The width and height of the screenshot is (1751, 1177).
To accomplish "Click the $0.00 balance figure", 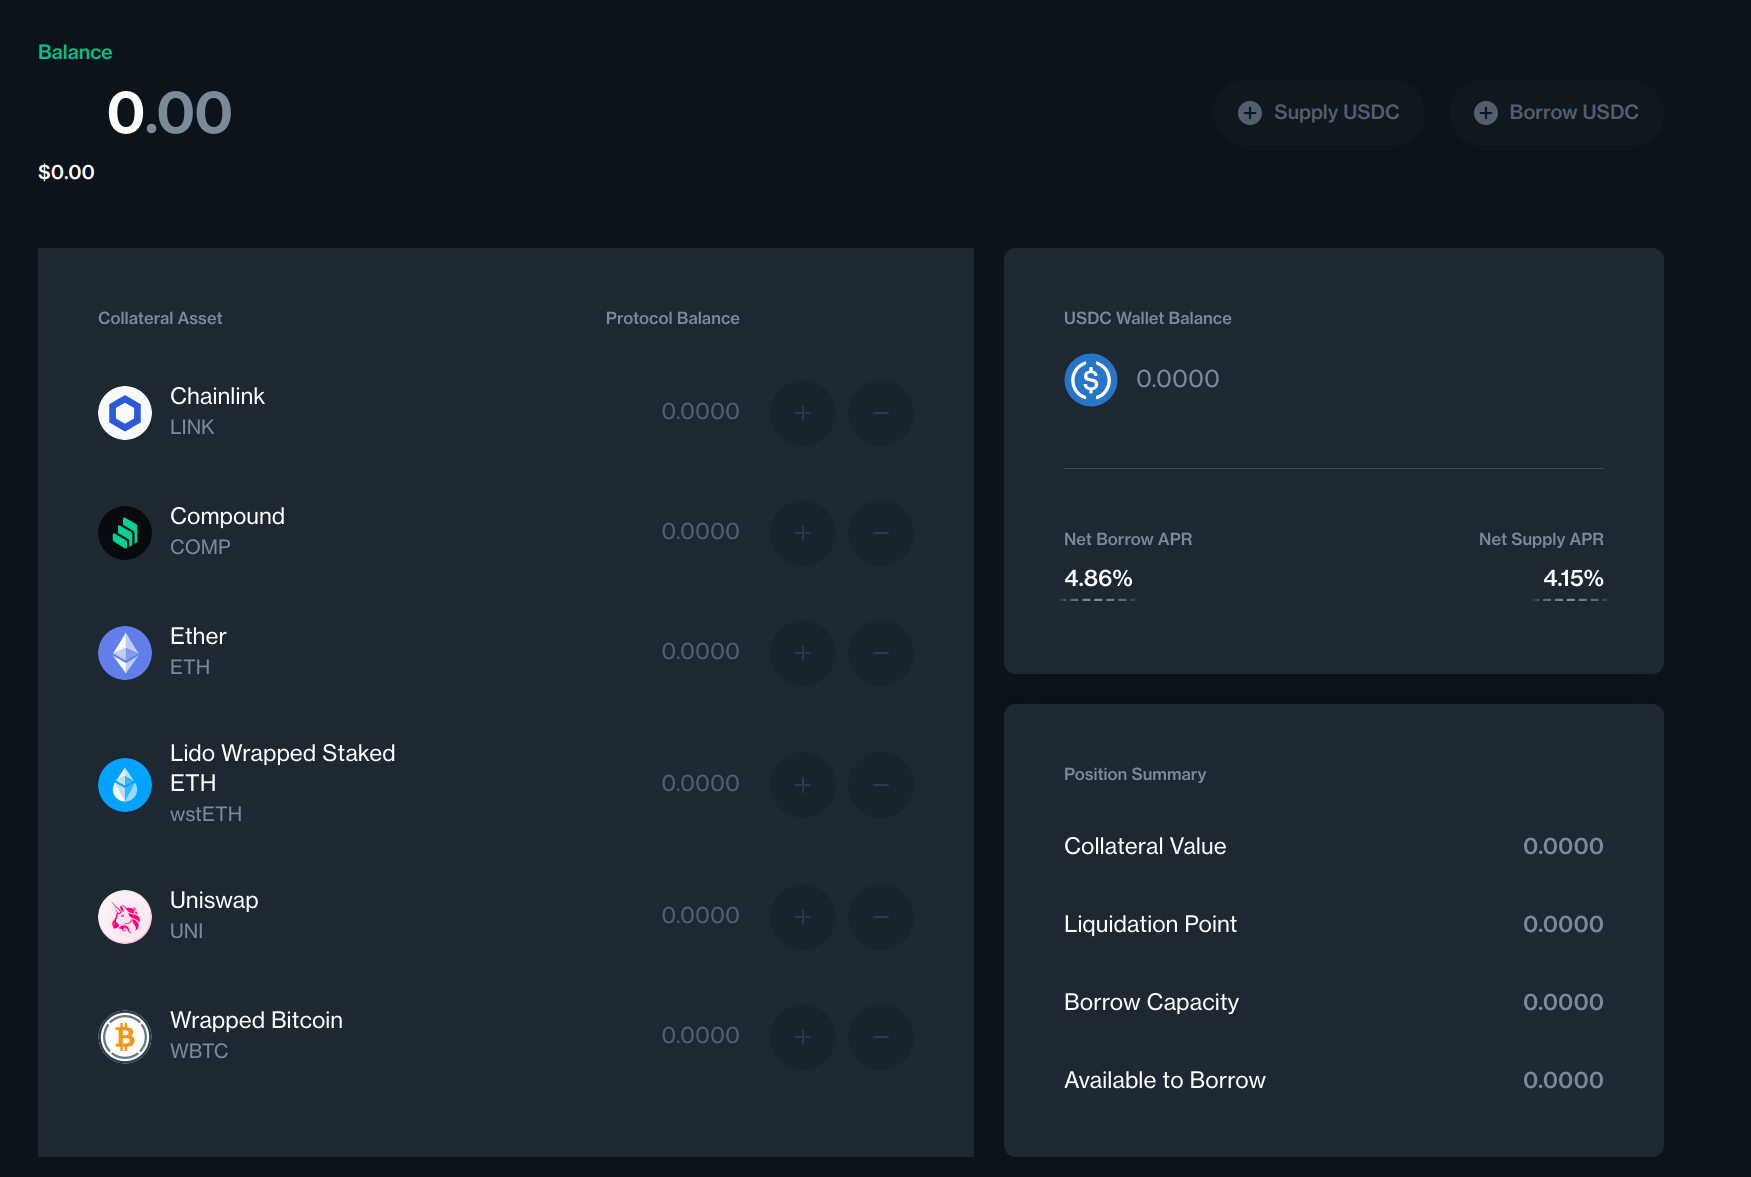I will click(66, 171).
